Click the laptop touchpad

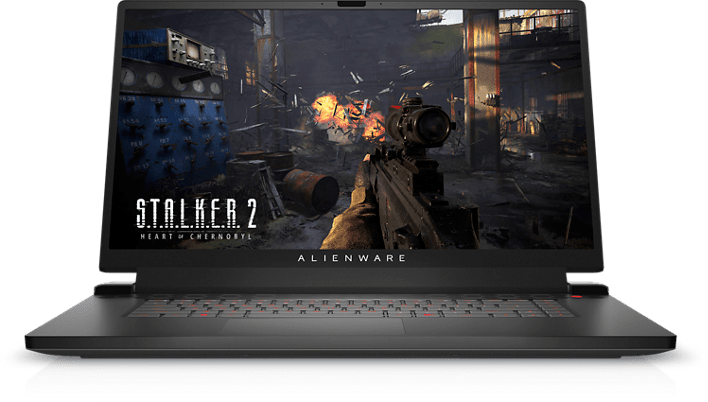tap(312, 326)
